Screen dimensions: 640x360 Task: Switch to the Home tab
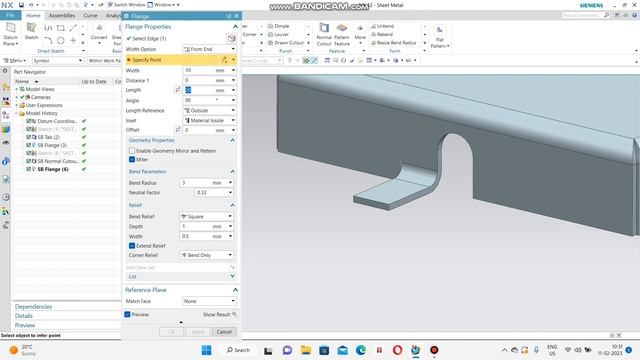pyautogui.click(x=33, y=16)
